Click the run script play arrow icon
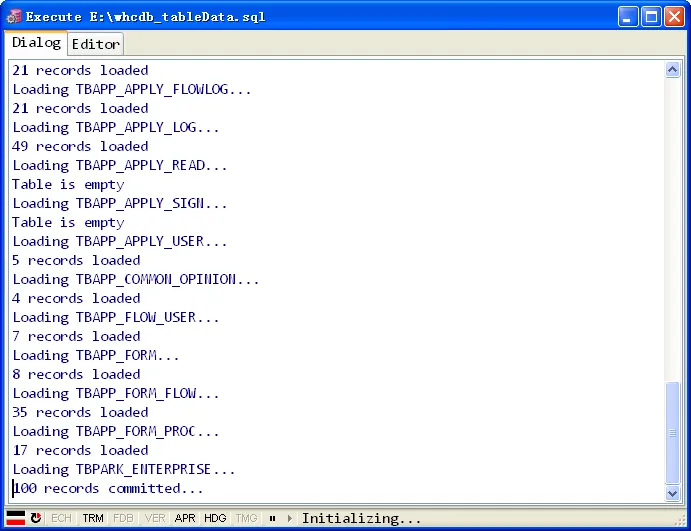691x531 pixels. (x=290, y=518)
